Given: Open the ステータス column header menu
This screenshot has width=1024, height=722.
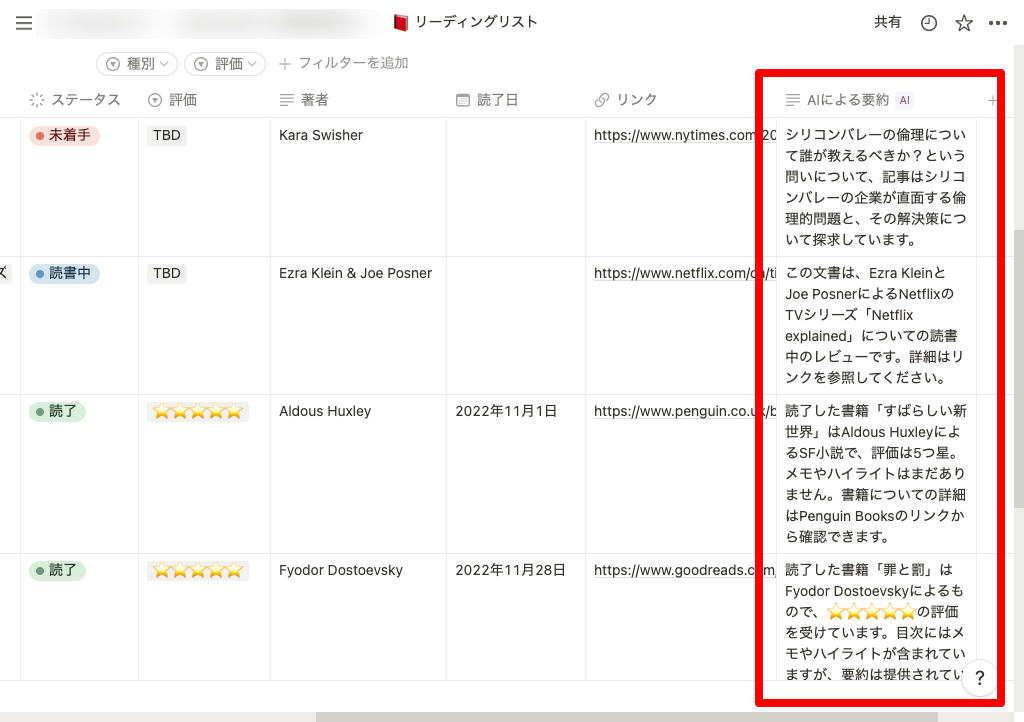Looking at the screenshot, I should 75,100.
